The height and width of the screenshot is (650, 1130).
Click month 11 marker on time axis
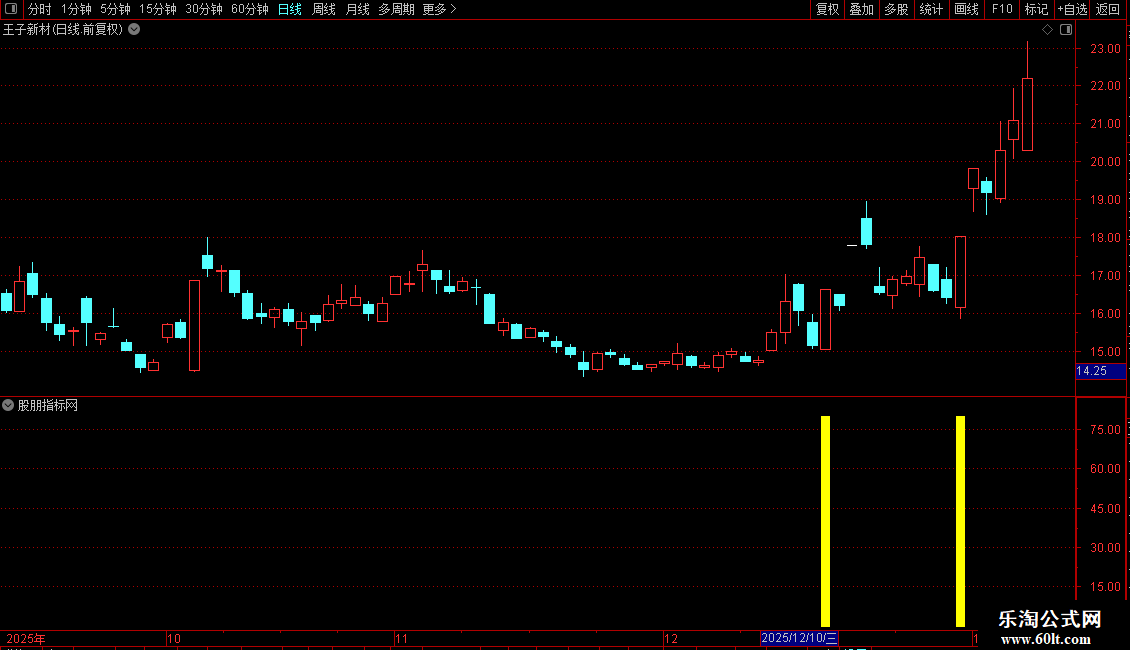(x=401, y=639)
